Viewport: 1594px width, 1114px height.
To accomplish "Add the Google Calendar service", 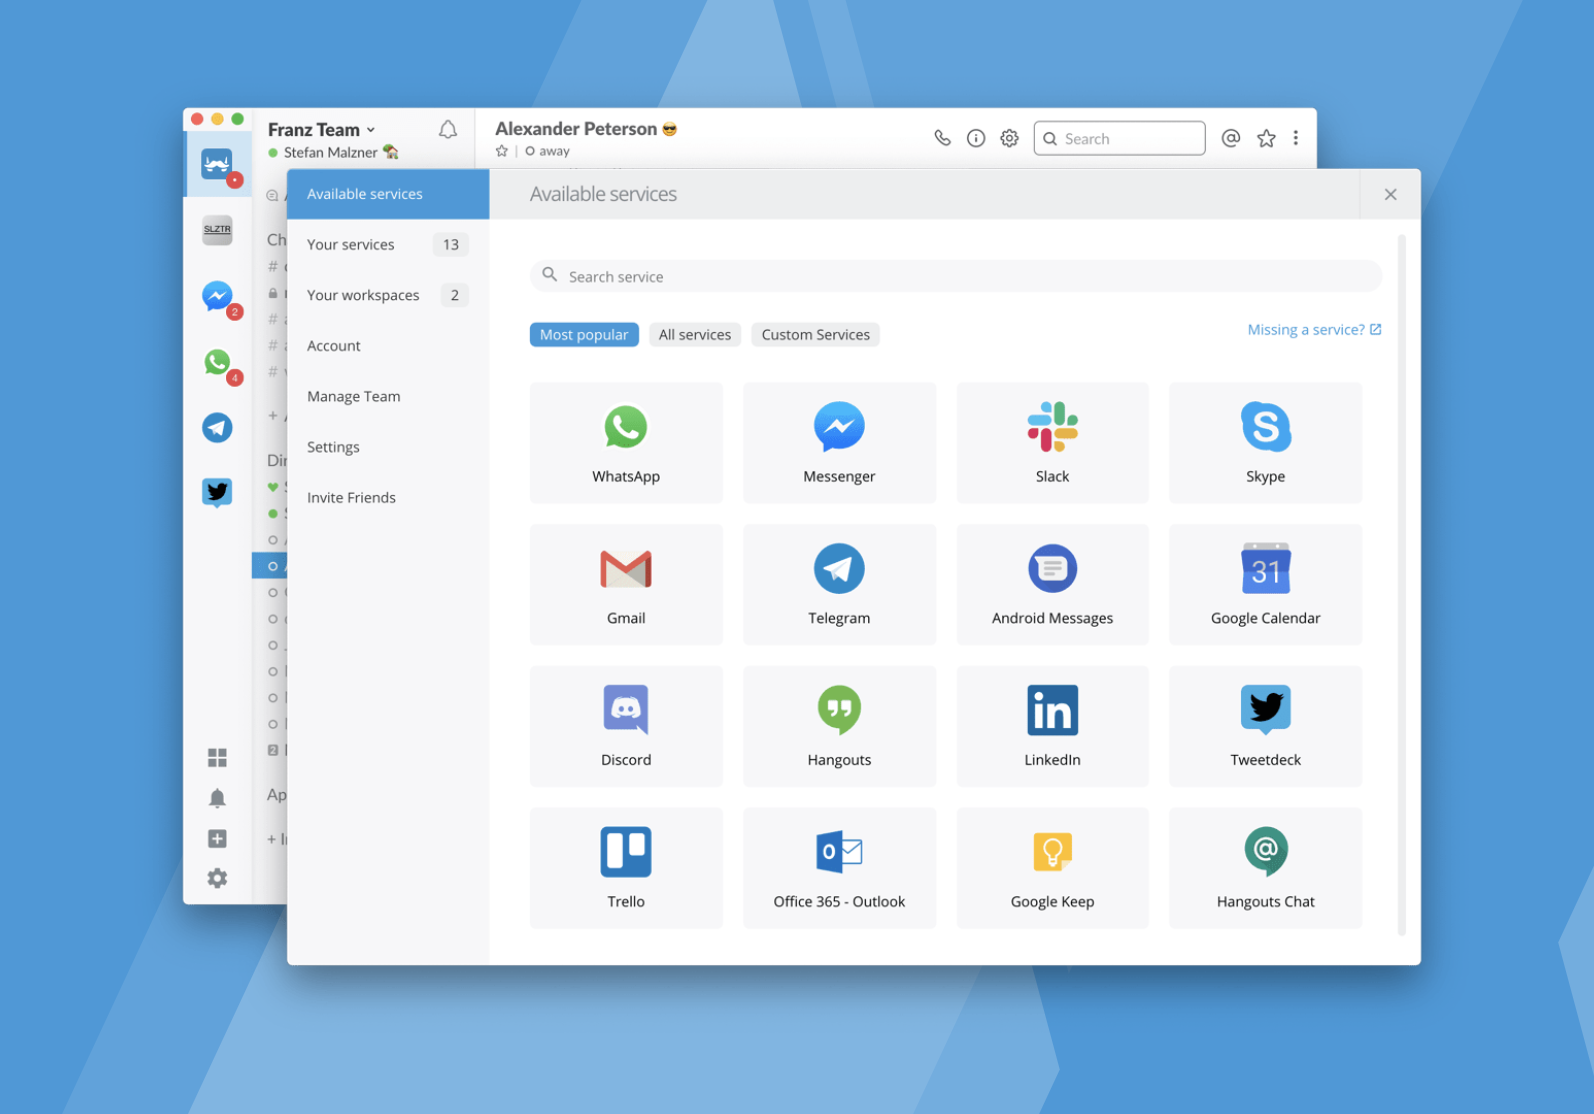I will [1265, 584].
